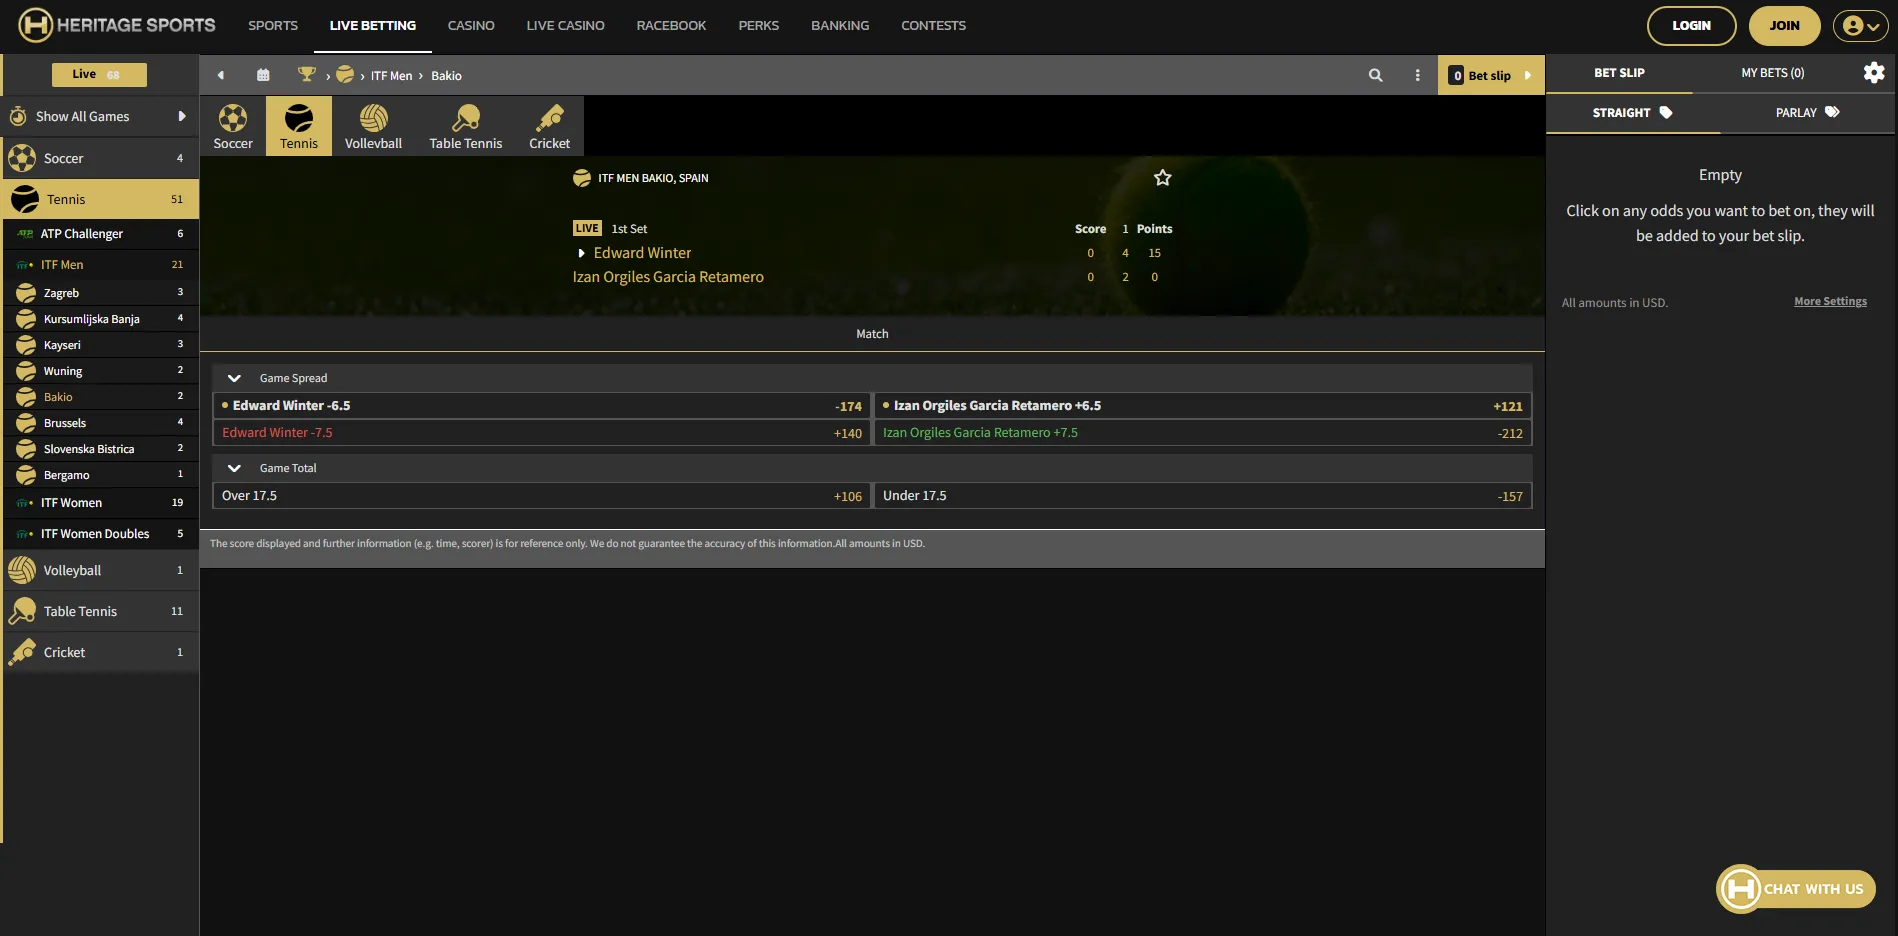This screenshot has width=1898, height=936.
Task: Open the Slovenska Bistrica tournament
Action: point(100,449)
